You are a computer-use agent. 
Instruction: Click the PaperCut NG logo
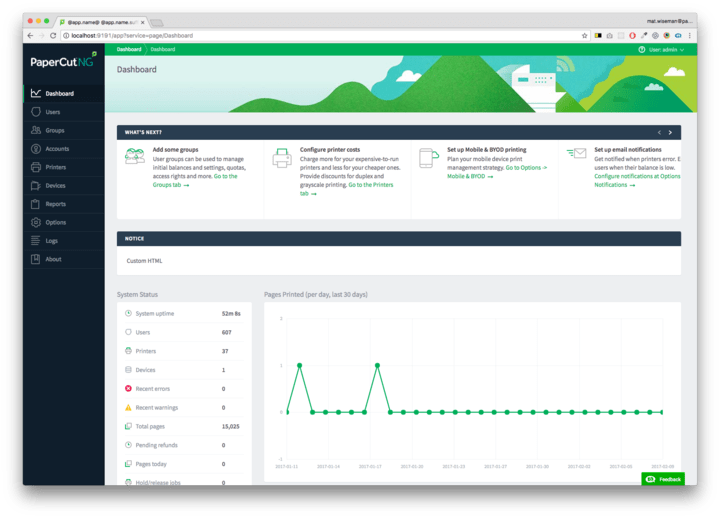[x=63, y=61]
